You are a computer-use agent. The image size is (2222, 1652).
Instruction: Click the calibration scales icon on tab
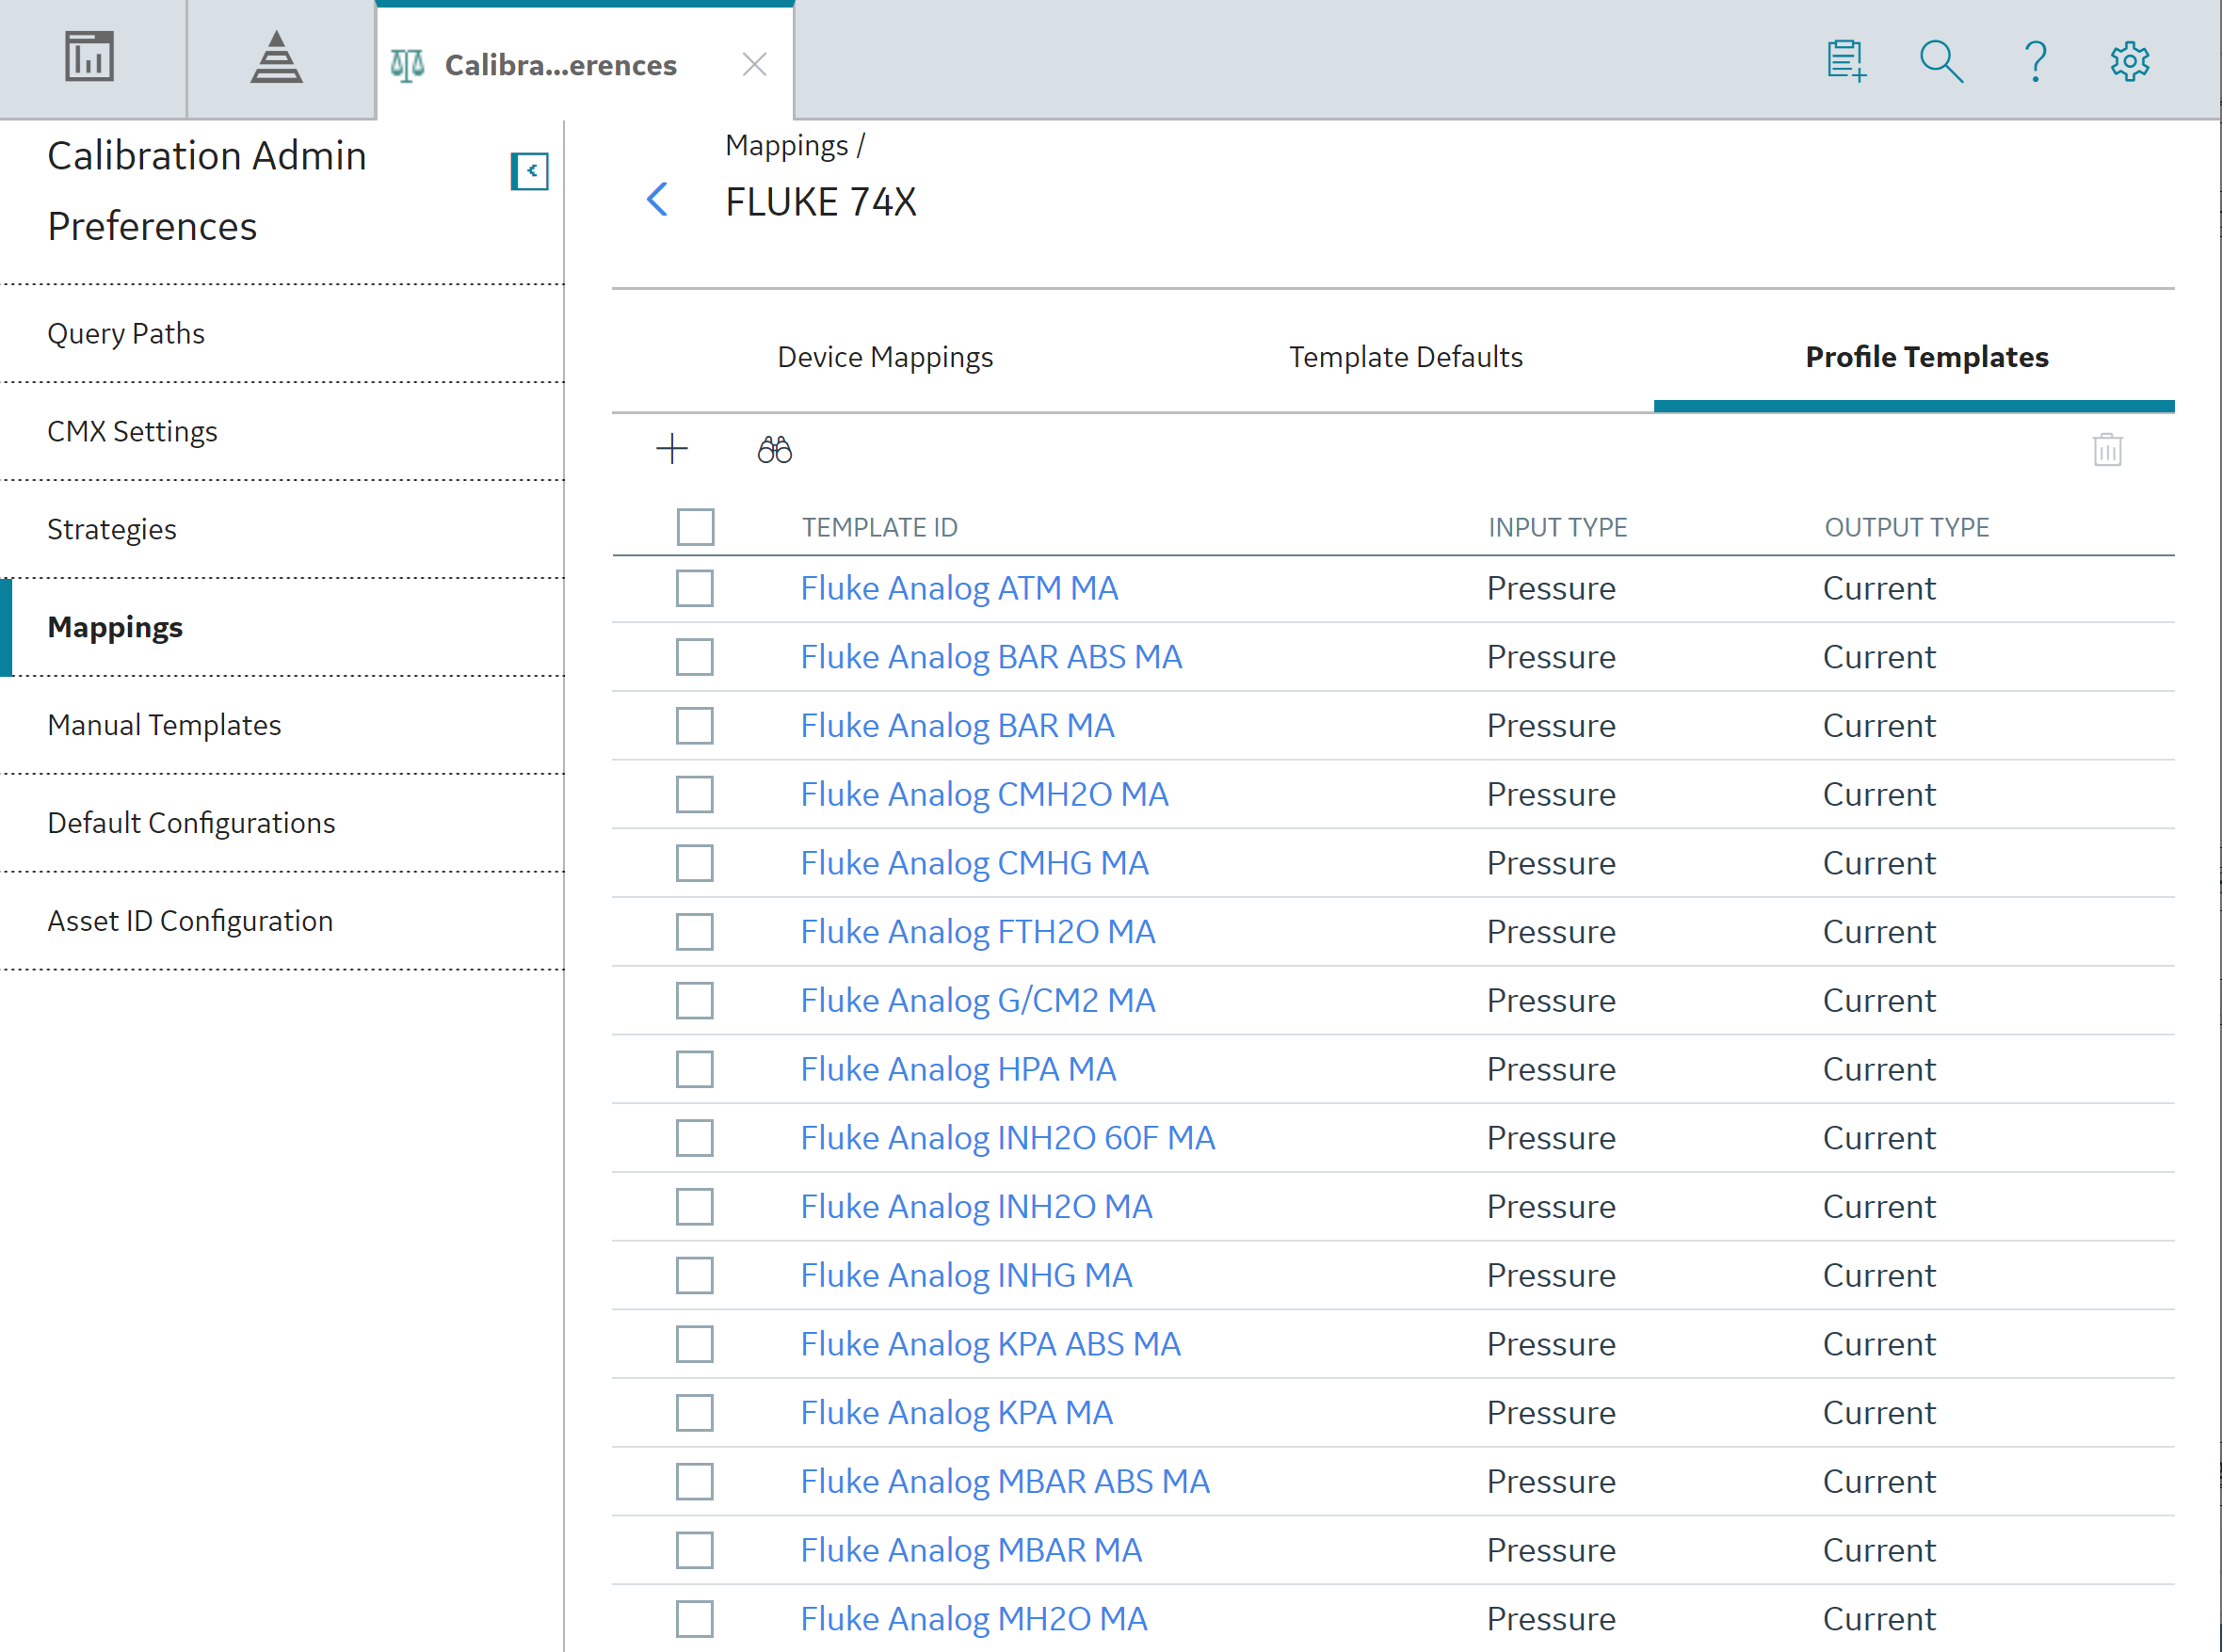407,65
